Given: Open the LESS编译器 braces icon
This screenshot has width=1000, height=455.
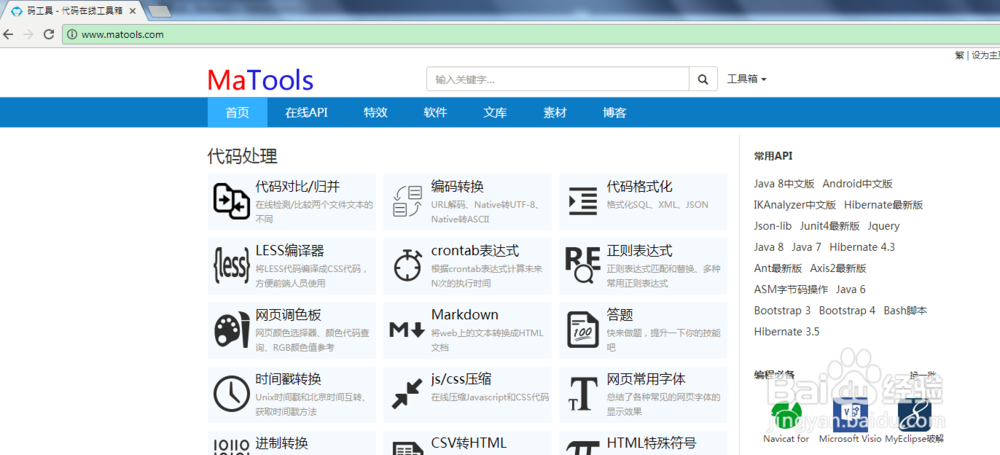Looking at the screenshot, I should pyautogui.click(x=231, y=265).
